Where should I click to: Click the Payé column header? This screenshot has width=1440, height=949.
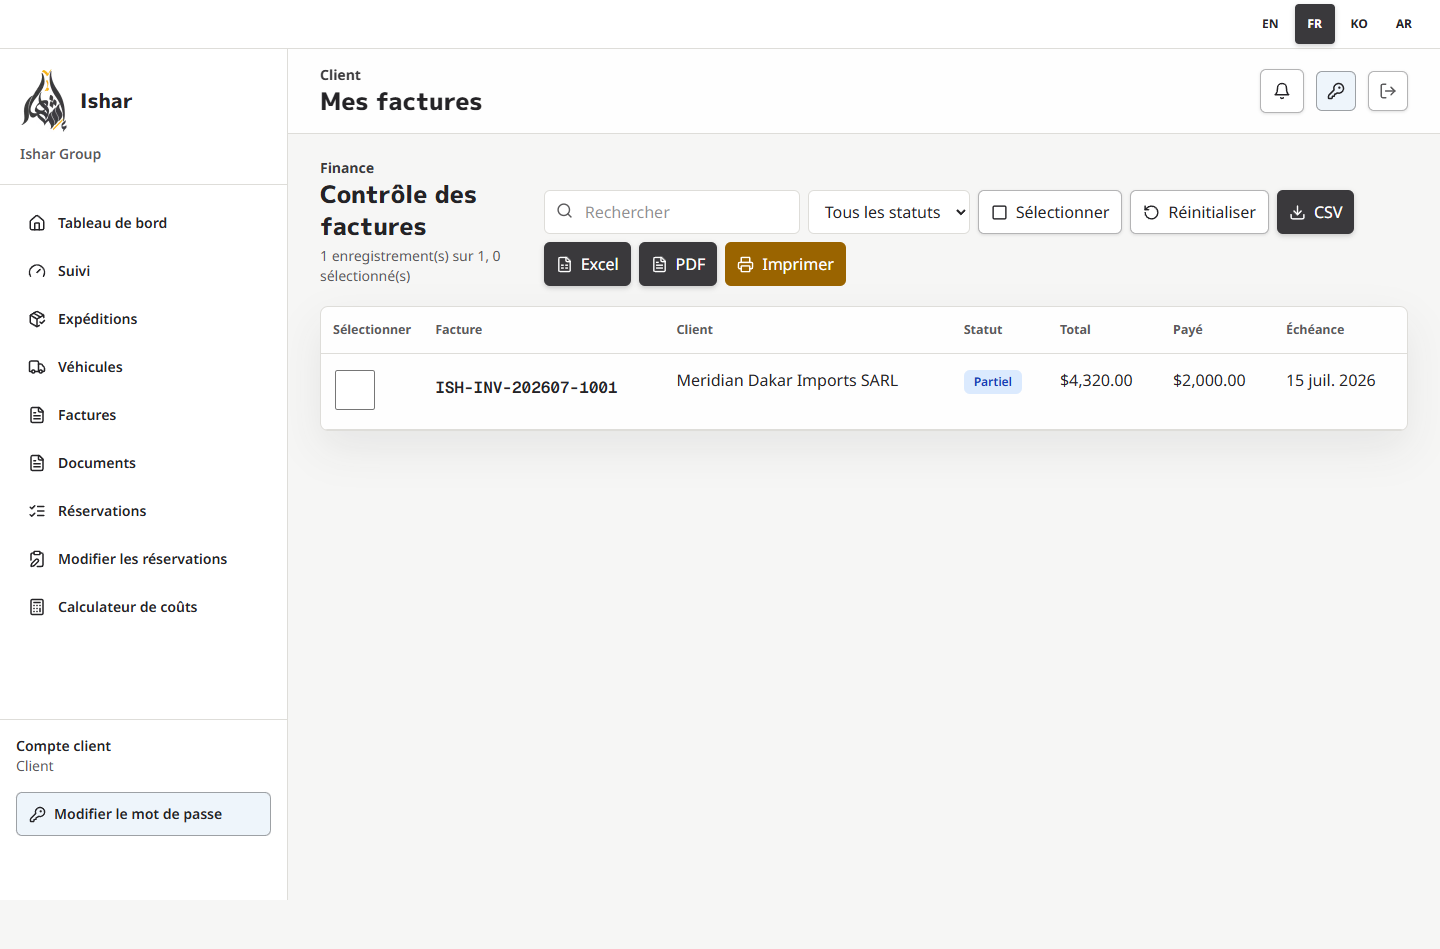(x=1188, y=329)
